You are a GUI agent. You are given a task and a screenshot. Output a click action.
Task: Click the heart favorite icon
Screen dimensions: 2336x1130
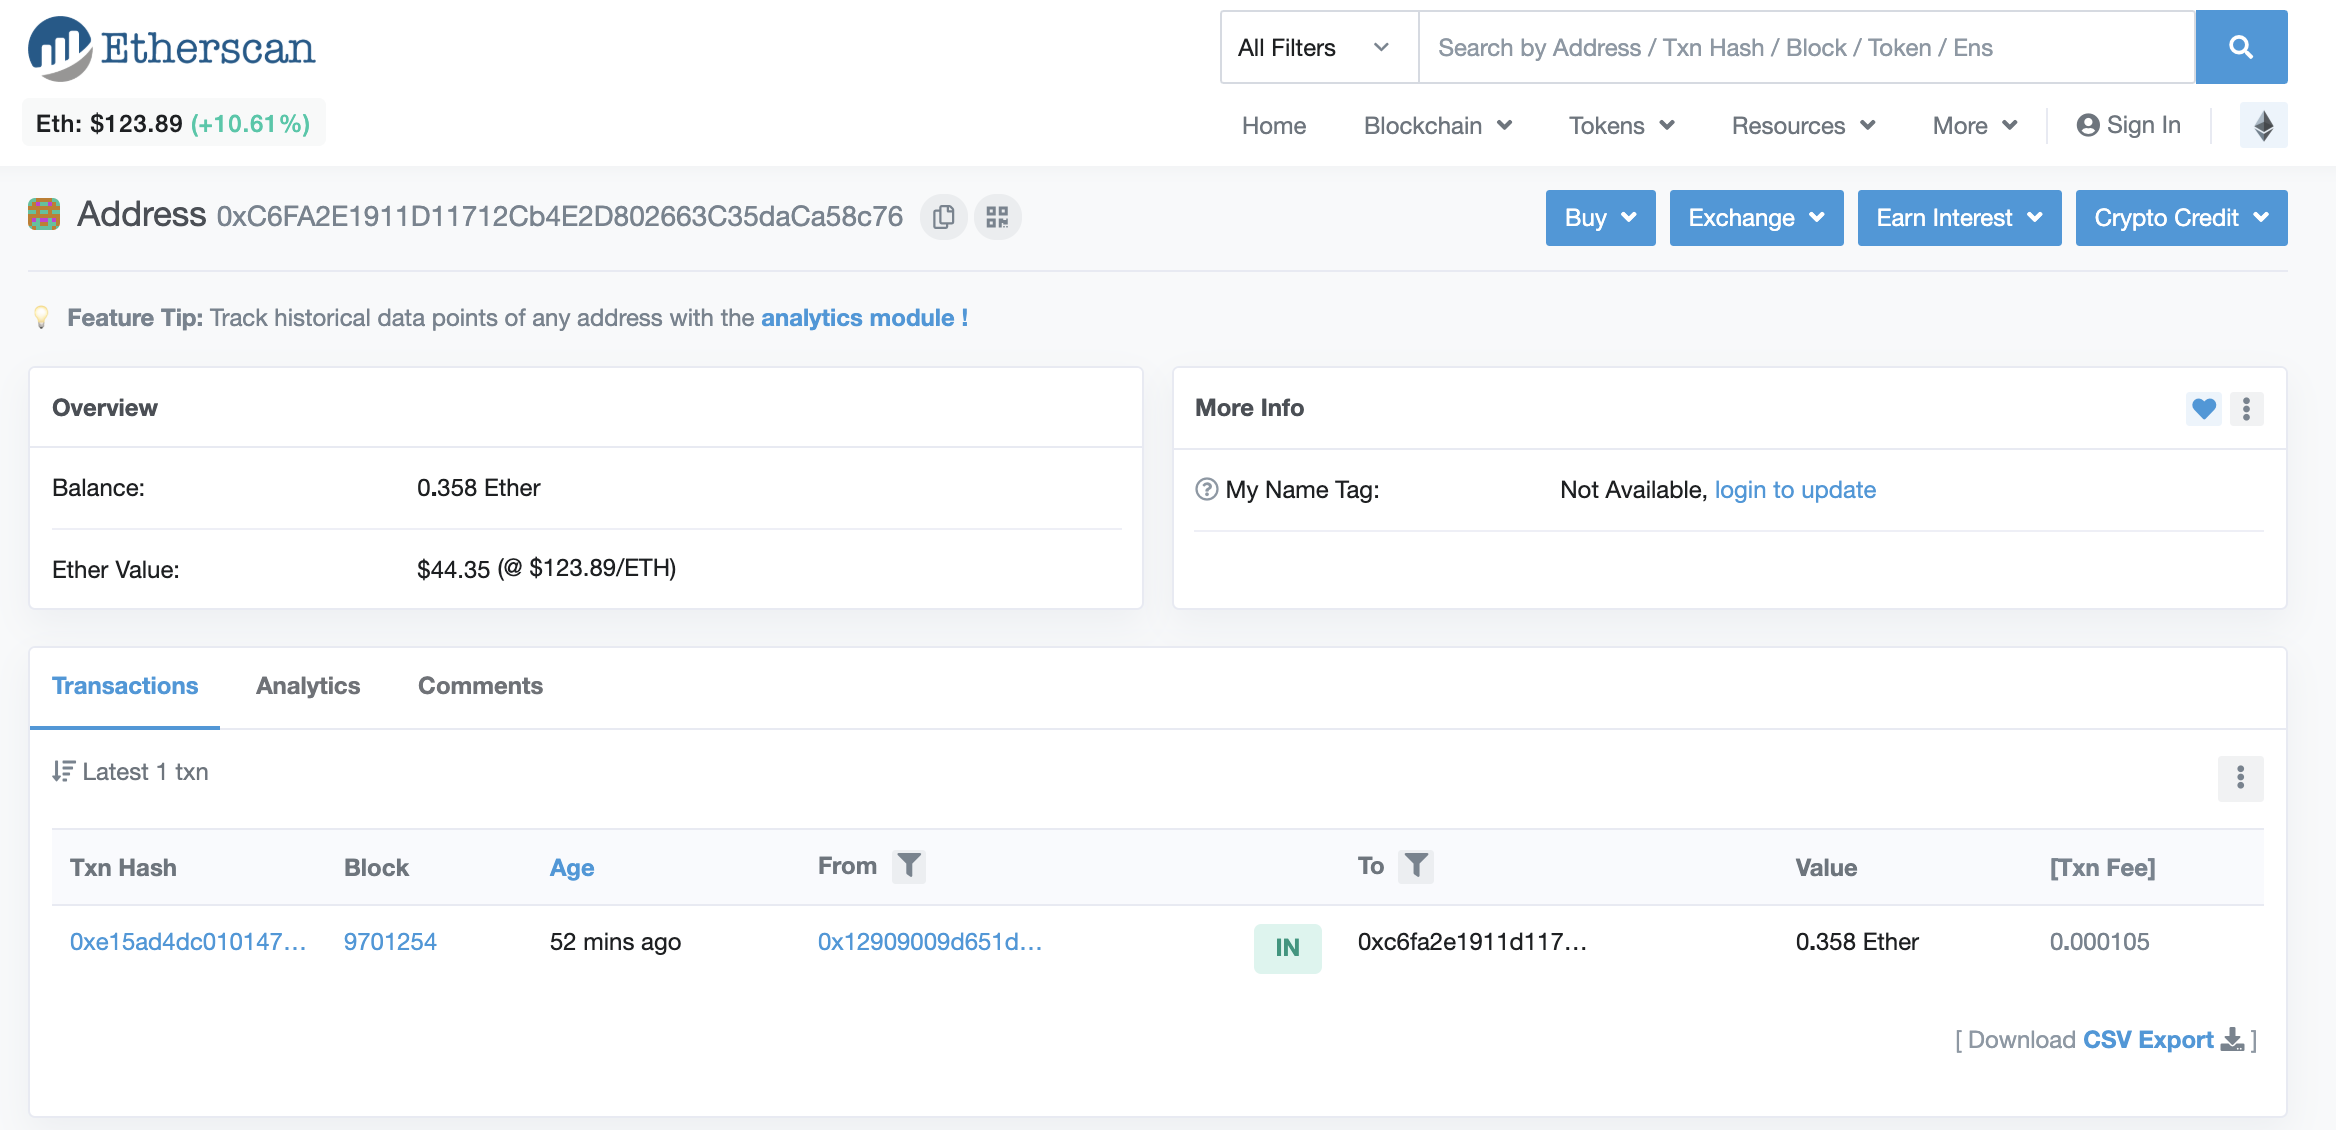[2203, 408]
